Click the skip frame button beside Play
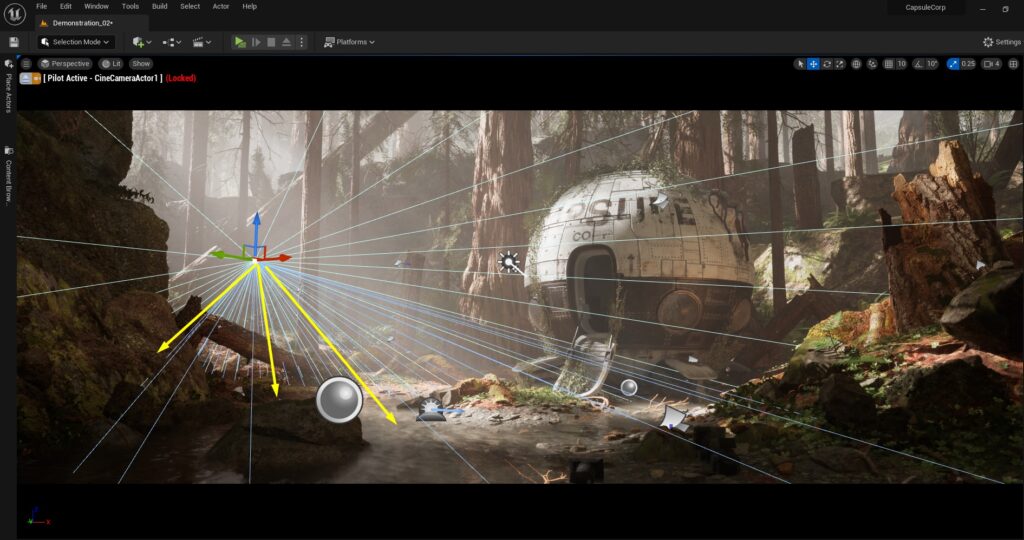The image size is (1024, 540). pos(256,42)
